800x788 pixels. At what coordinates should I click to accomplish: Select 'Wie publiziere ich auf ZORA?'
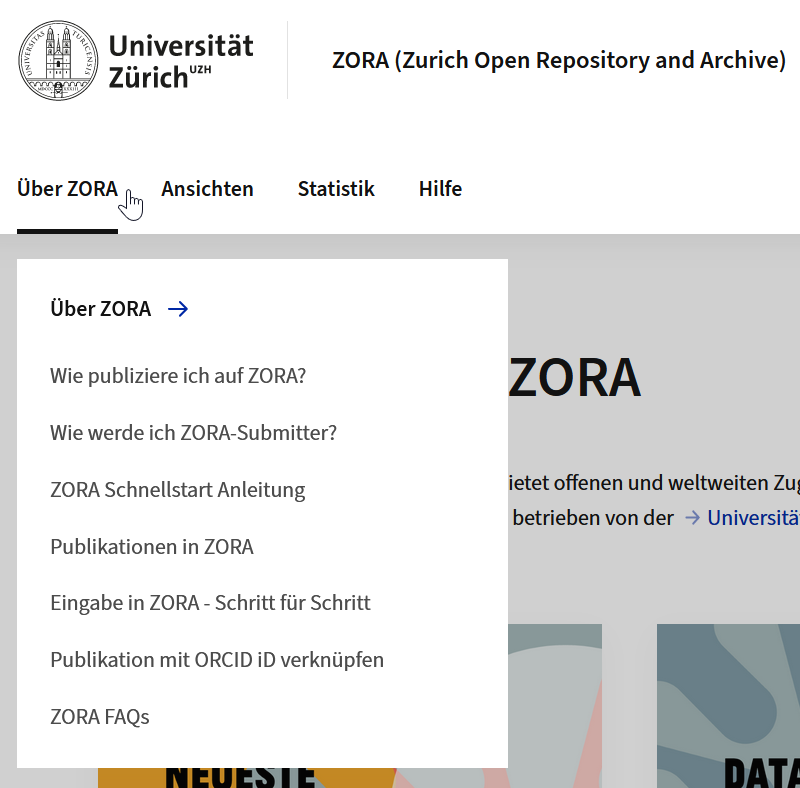[x=178, y=376]
